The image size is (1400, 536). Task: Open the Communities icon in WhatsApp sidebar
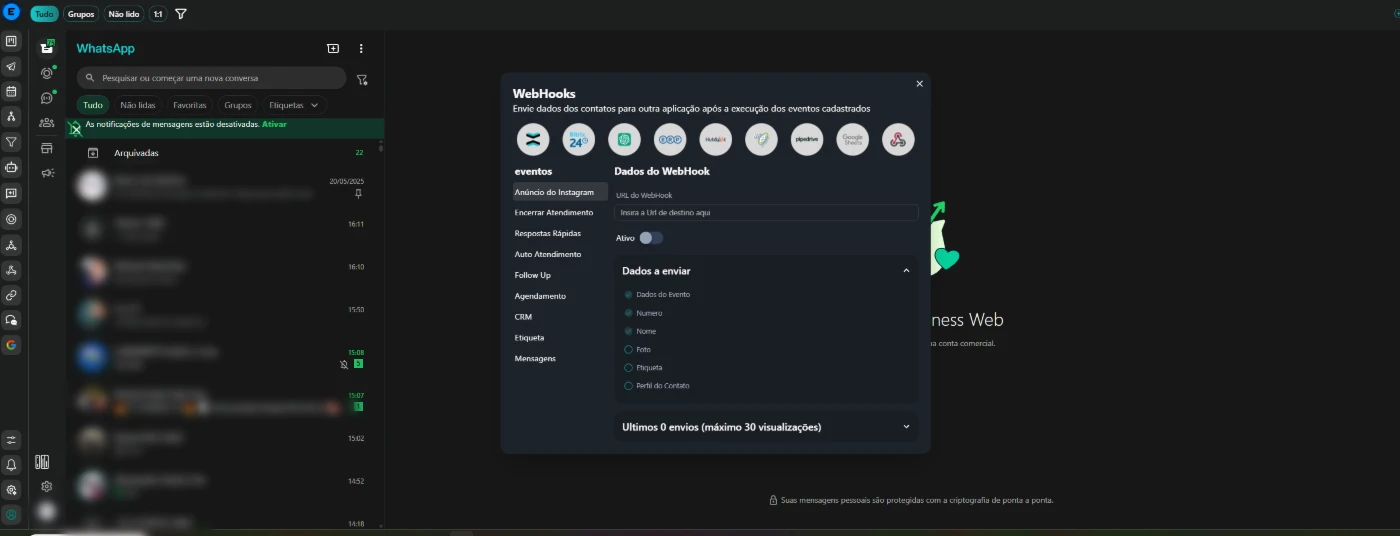pyautogui.click(x=47, y=123)
